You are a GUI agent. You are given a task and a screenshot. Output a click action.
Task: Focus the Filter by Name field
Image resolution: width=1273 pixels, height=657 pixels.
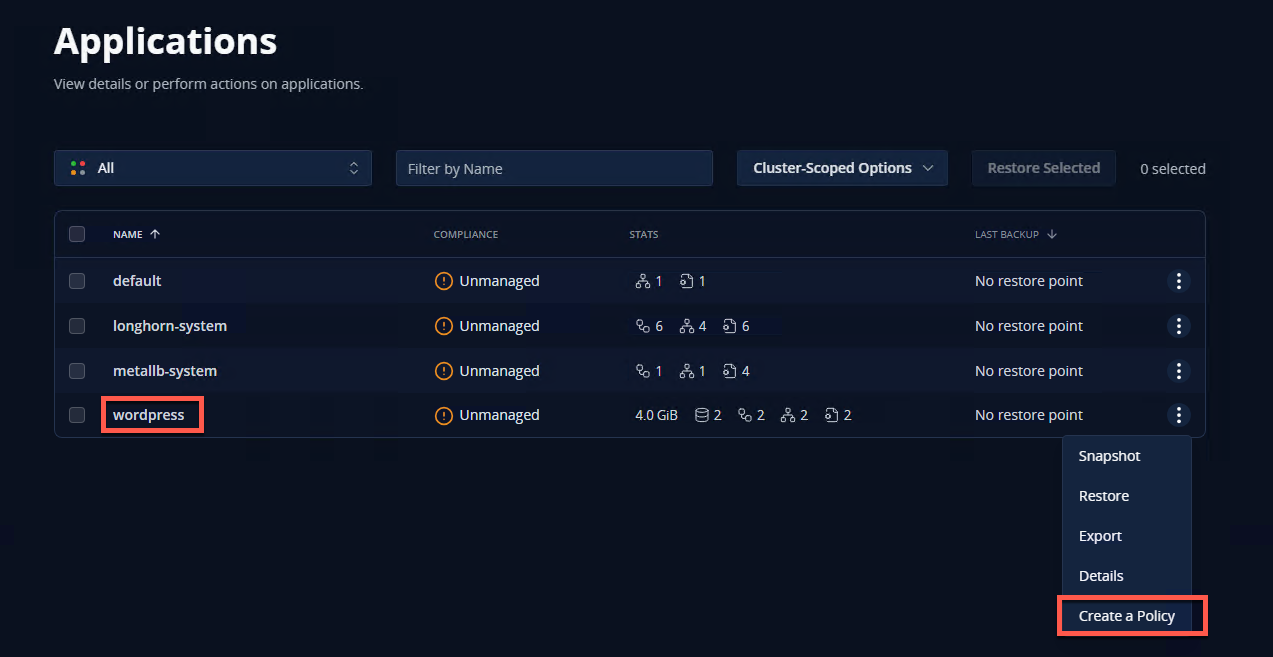554,168
